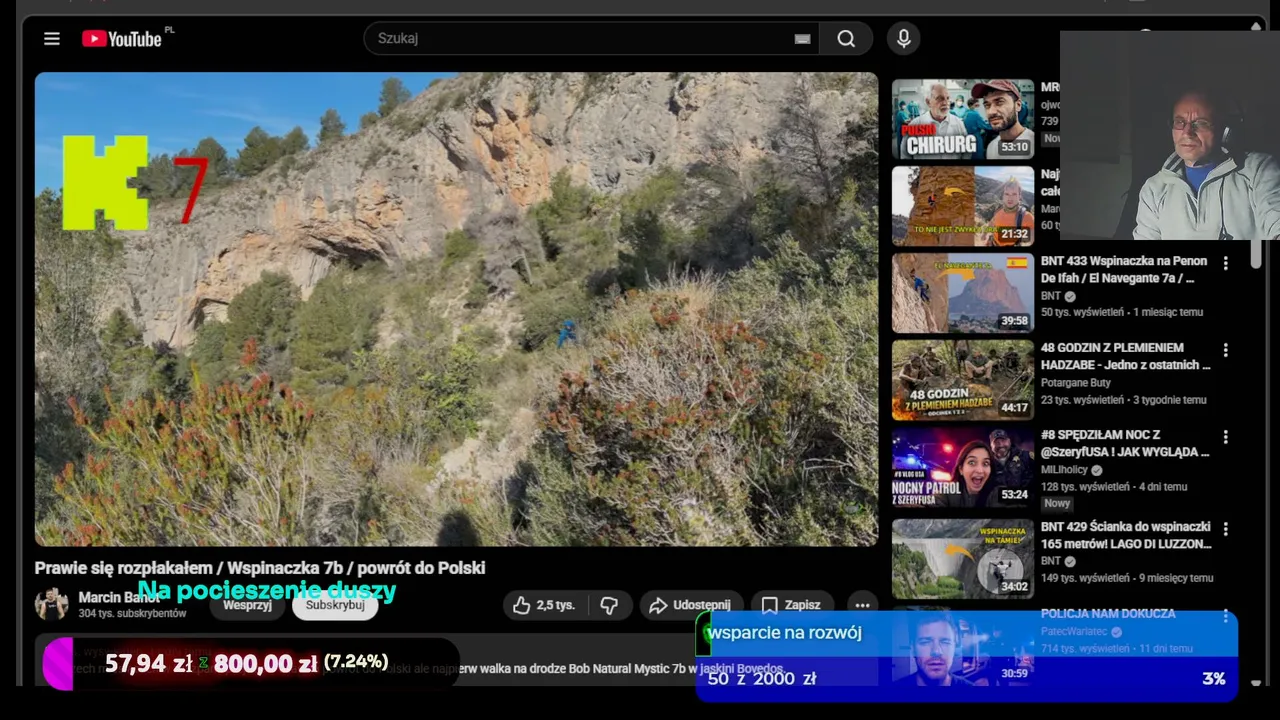
Task: Go to YouTube home via logo
Action: pyautogui.click(x=121, y=39)
